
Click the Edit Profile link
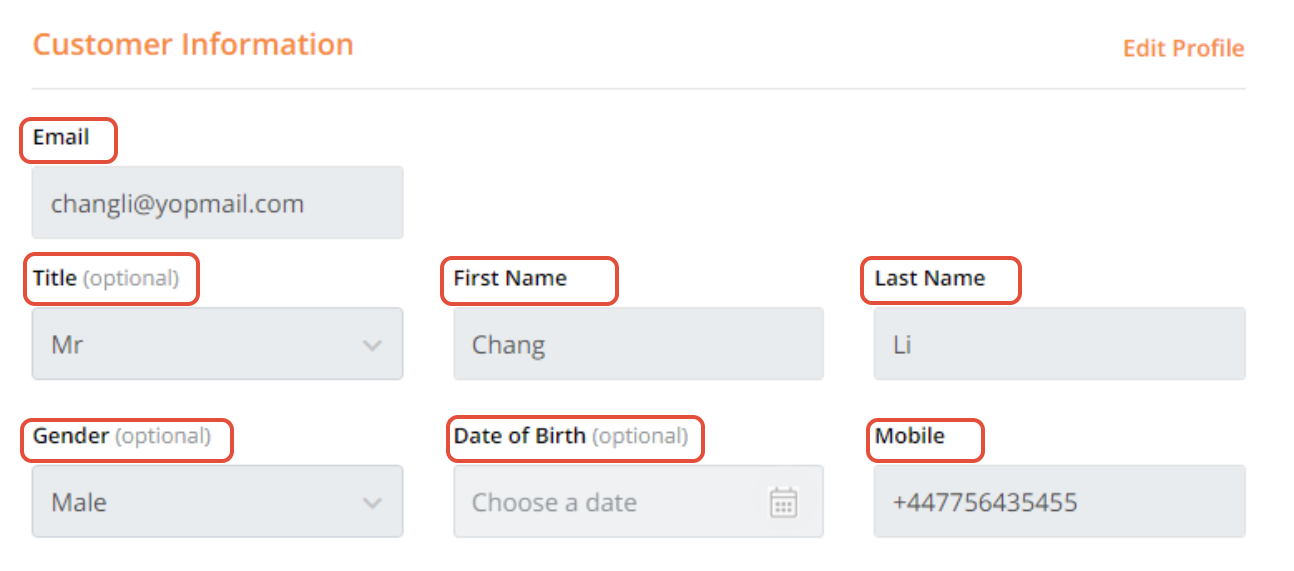click(1183, 48)
